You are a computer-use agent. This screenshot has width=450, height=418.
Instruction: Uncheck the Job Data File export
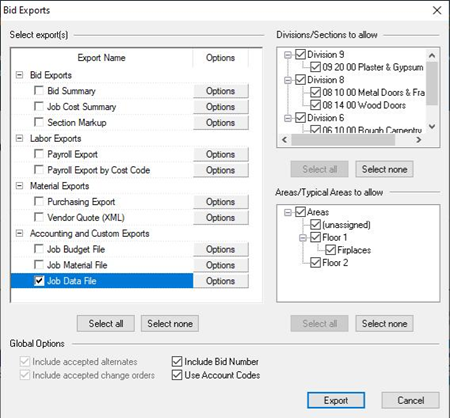(39, 281)
